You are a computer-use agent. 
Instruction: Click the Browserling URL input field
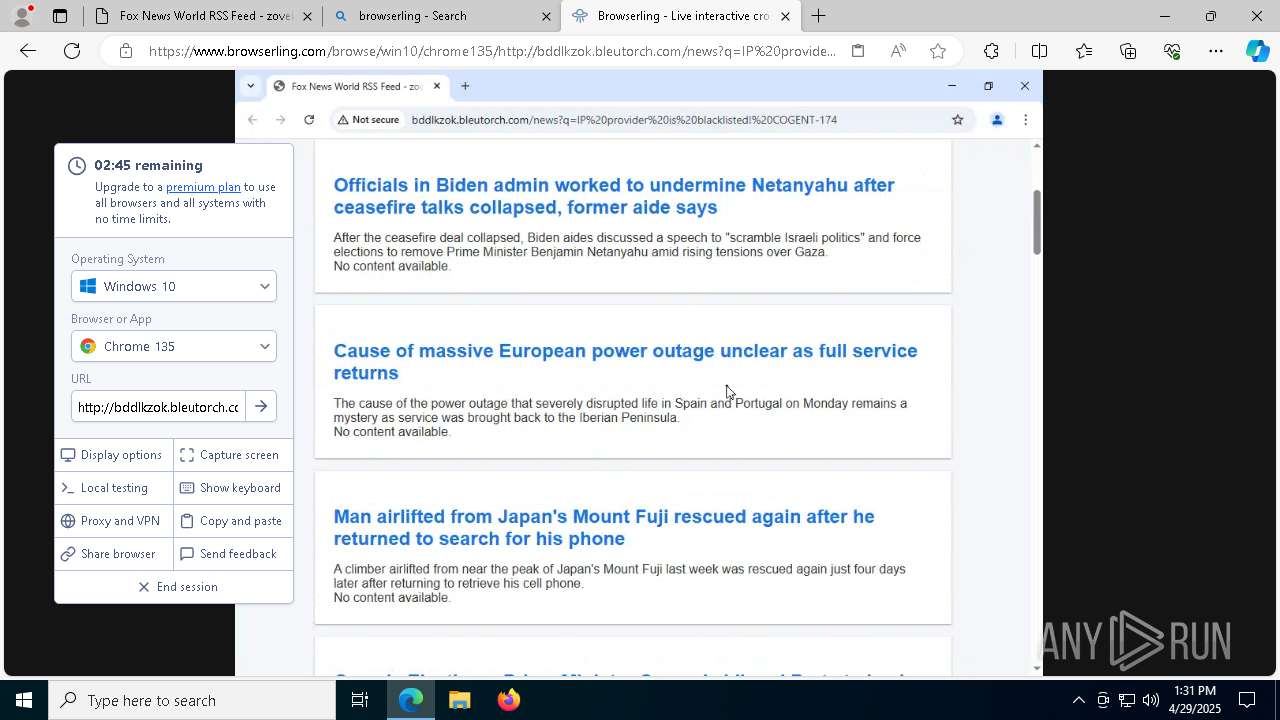tap(157, 407)
